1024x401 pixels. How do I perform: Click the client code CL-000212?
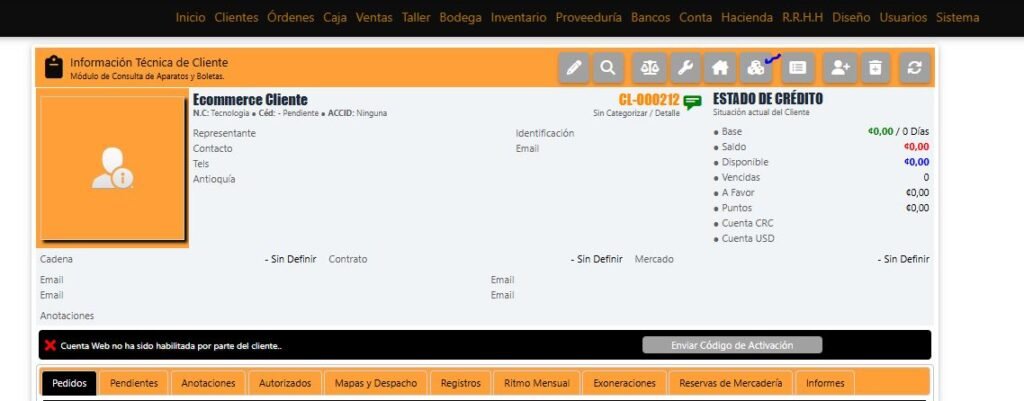(648, 100)
